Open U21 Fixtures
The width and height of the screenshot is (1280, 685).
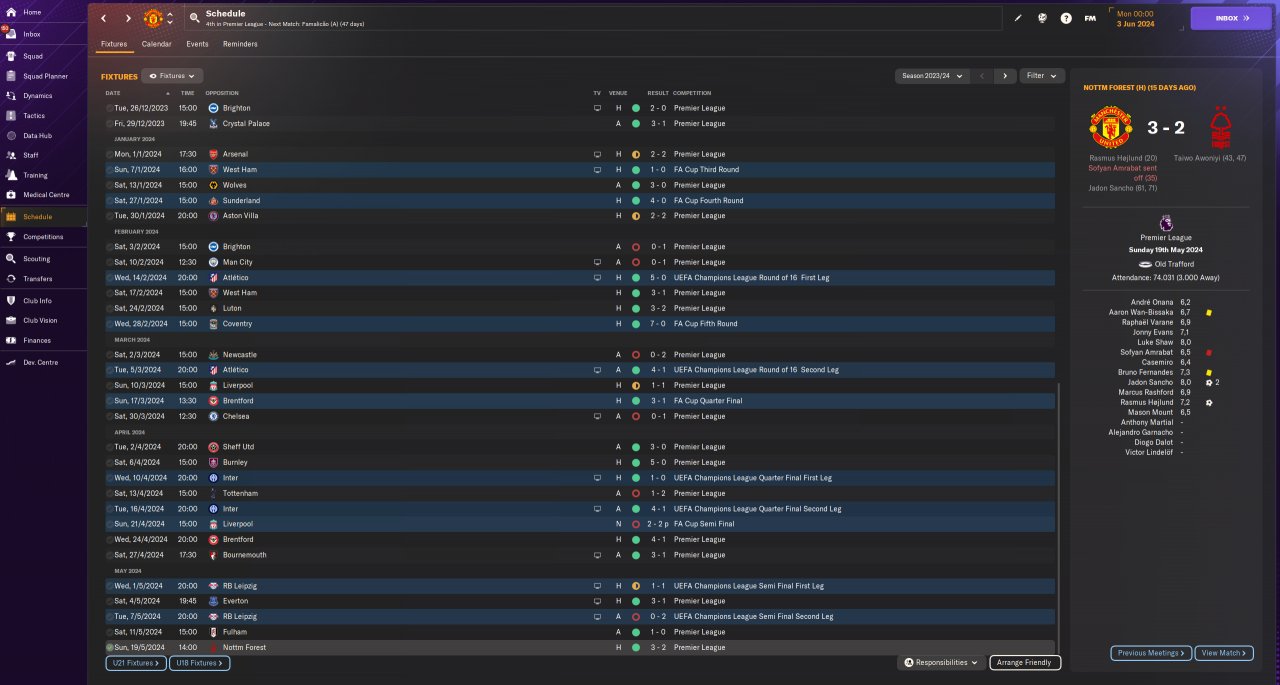click(x=134, y=663)
